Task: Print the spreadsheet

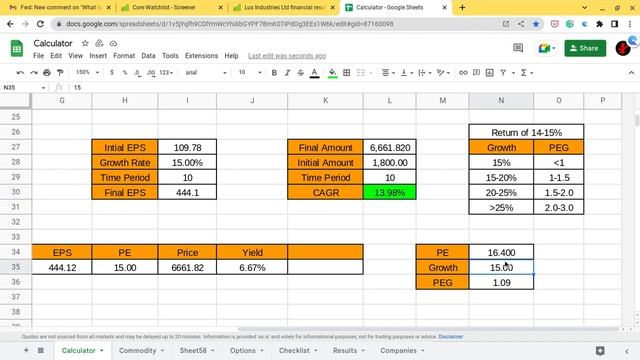Action: click(x=47, y=73)
